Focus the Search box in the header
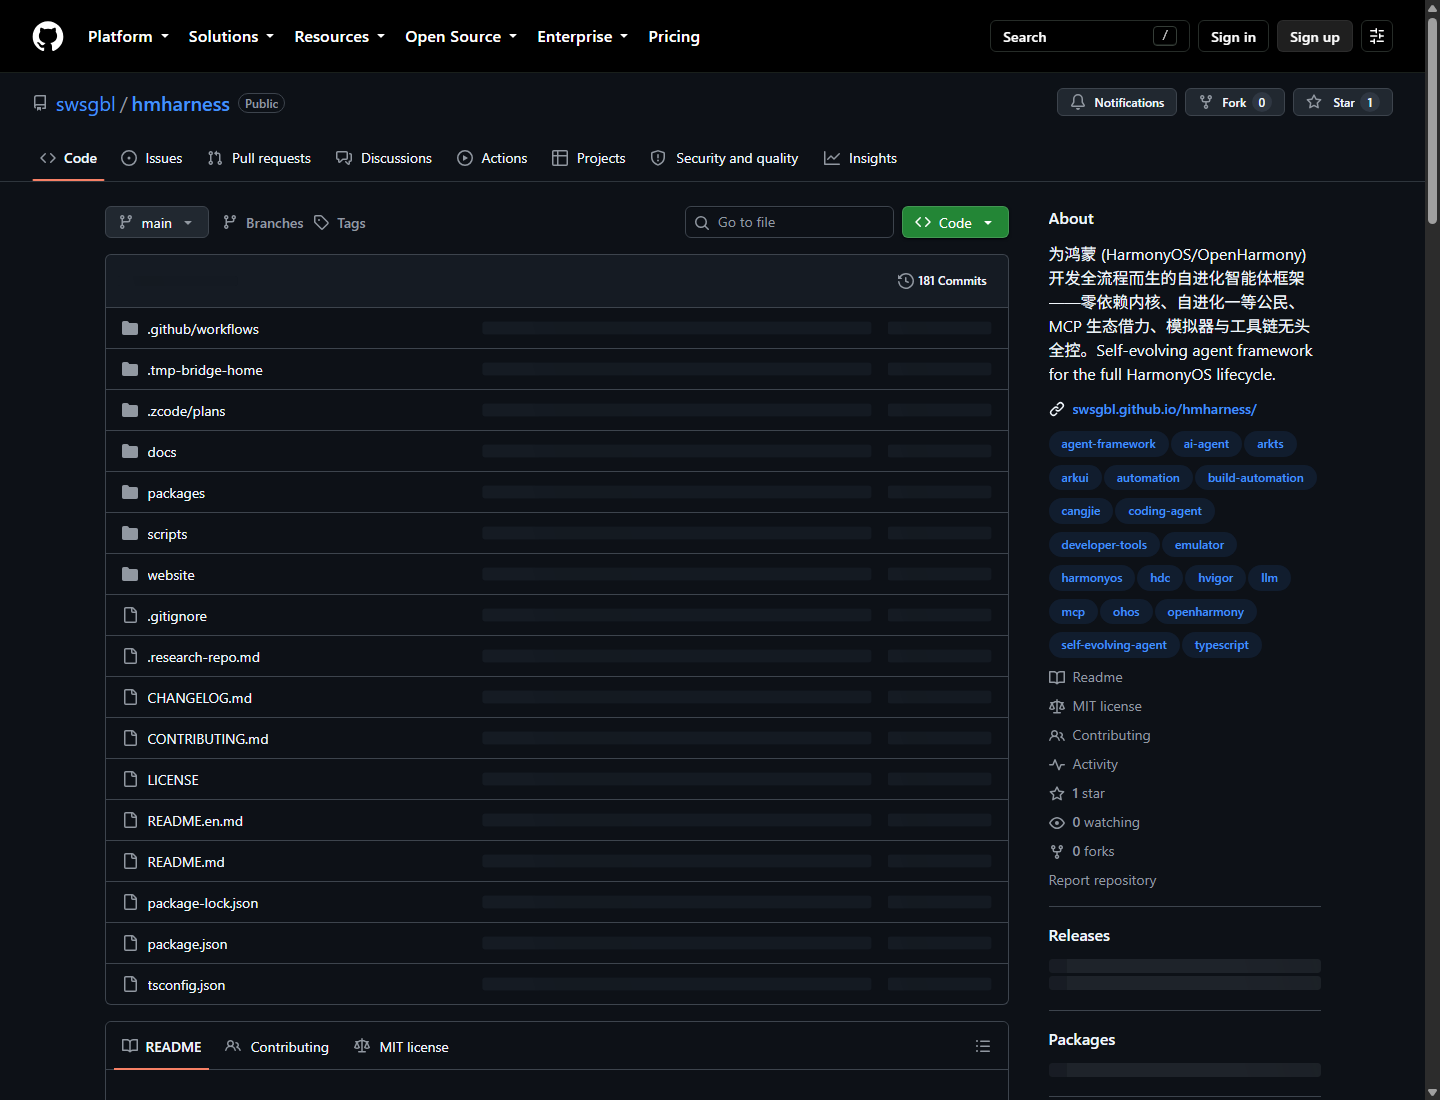Image resolution: width=1440 pixels, height=1100 pixels. point(1089,36)
